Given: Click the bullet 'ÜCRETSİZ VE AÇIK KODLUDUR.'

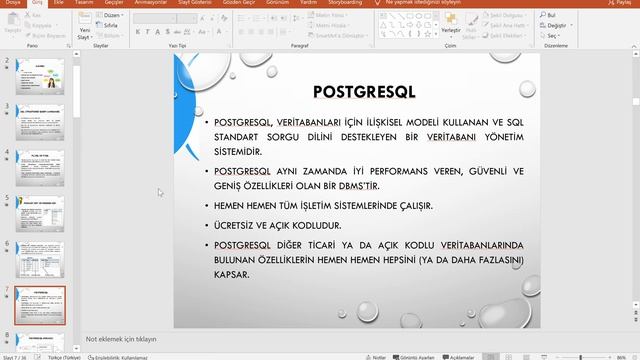Looking at the screenshot, I should [x=278, y=225].
